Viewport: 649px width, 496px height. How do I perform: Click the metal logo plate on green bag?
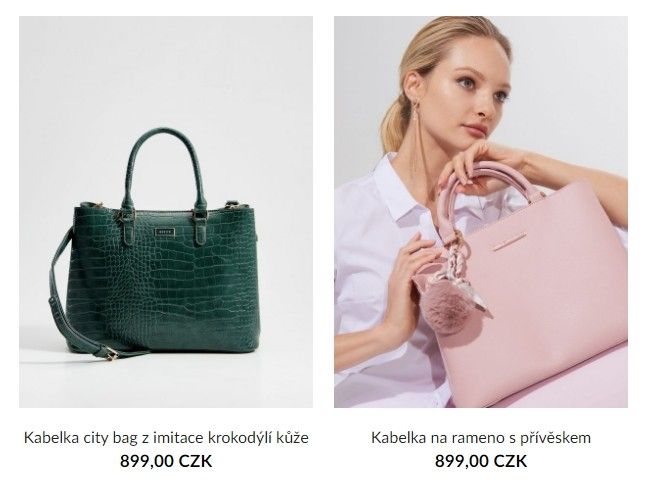165,232
